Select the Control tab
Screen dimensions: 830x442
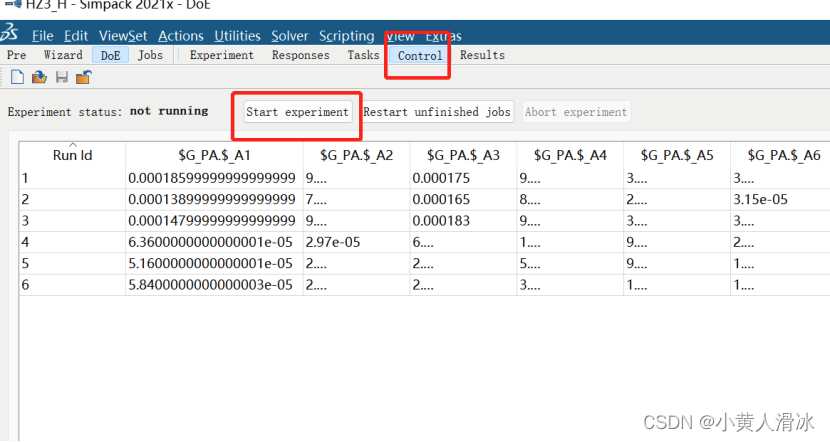coord(420,56)
